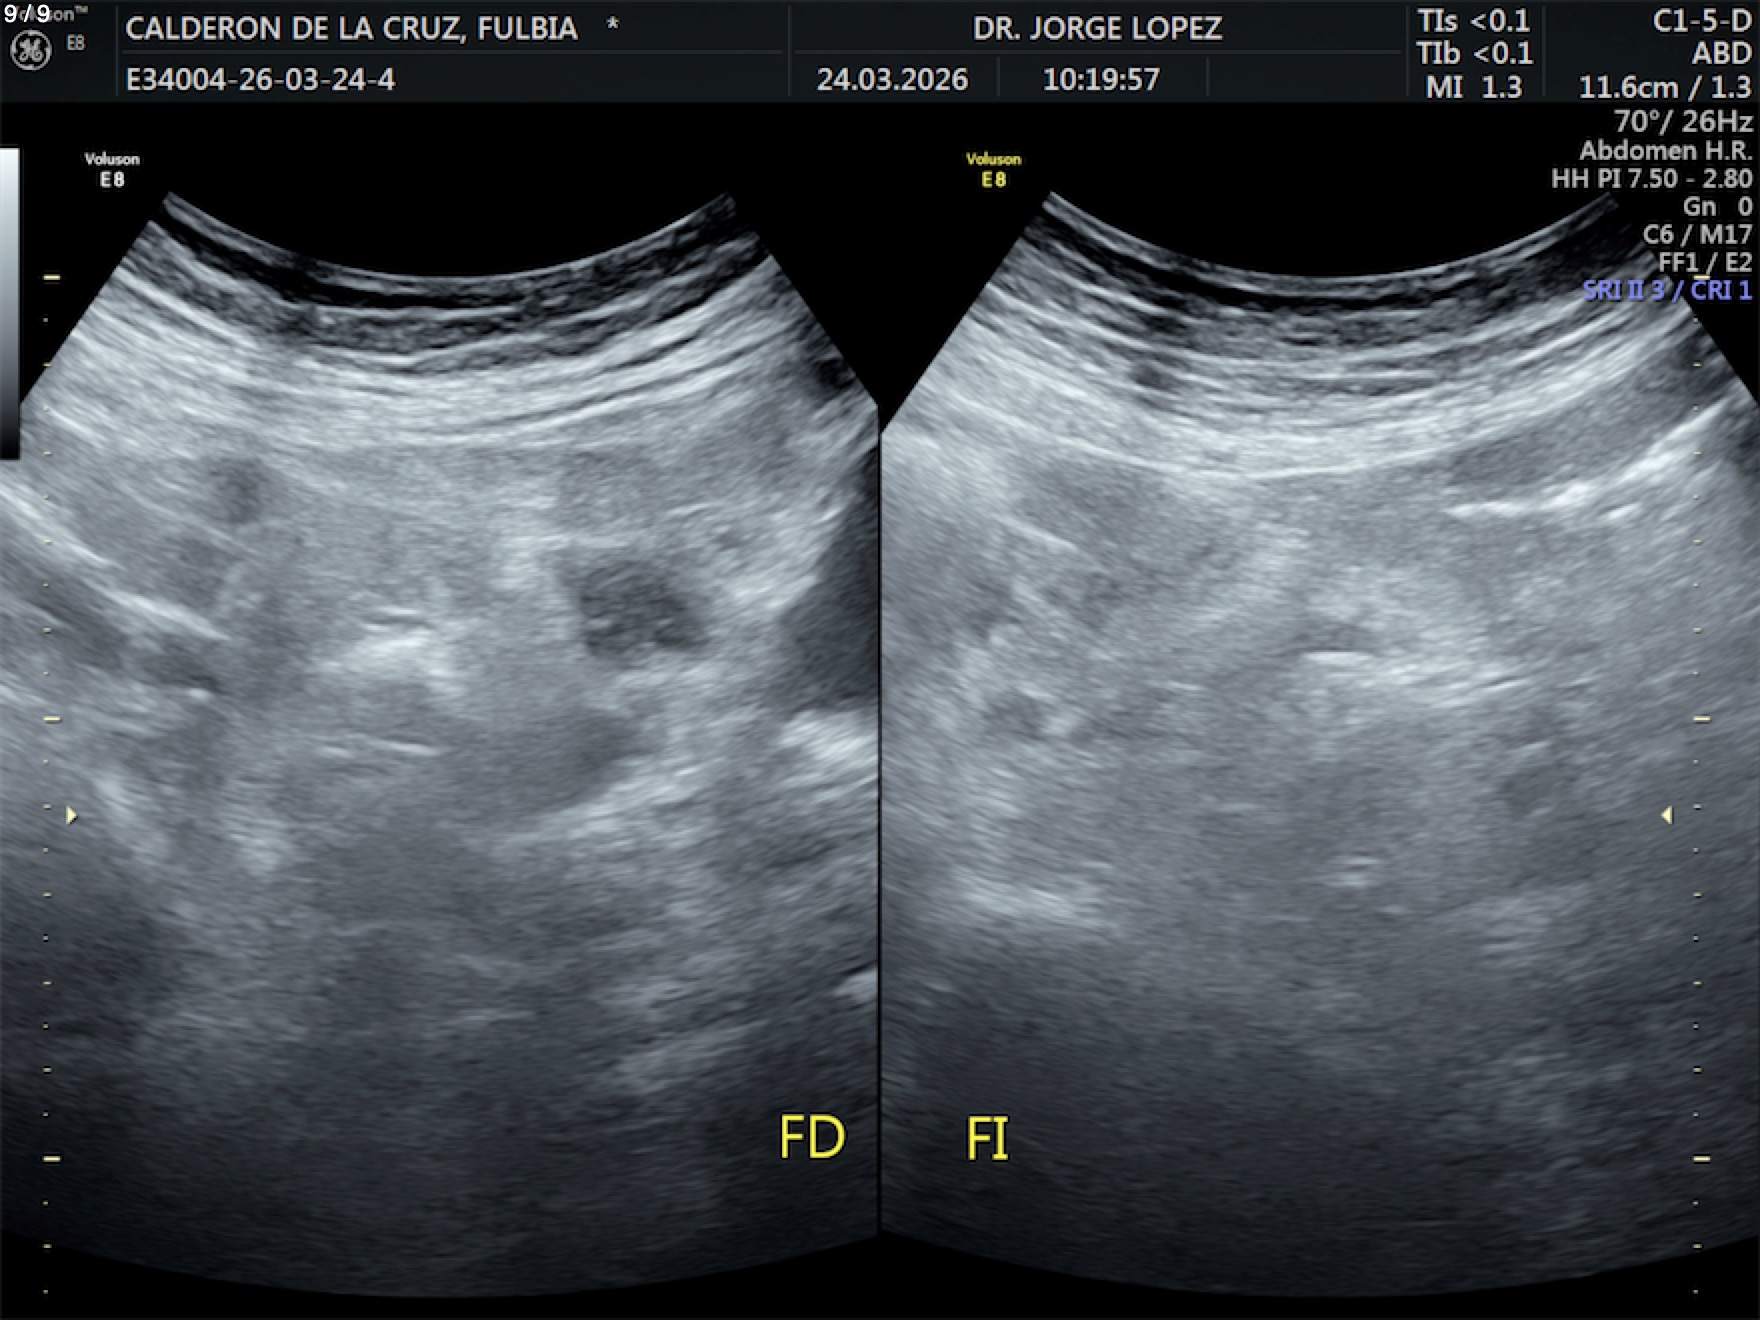1760x1320 pixels.
Task: Click the left focal zone arrow marker
Action: (x=71, y=816)
